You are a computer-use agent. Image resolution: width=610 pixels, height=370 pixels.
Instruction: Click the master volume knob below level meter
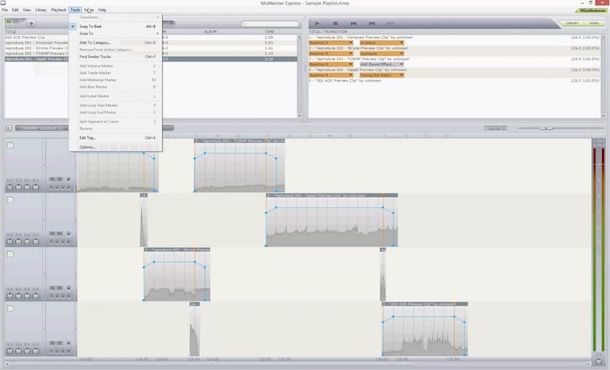(598, 361)
